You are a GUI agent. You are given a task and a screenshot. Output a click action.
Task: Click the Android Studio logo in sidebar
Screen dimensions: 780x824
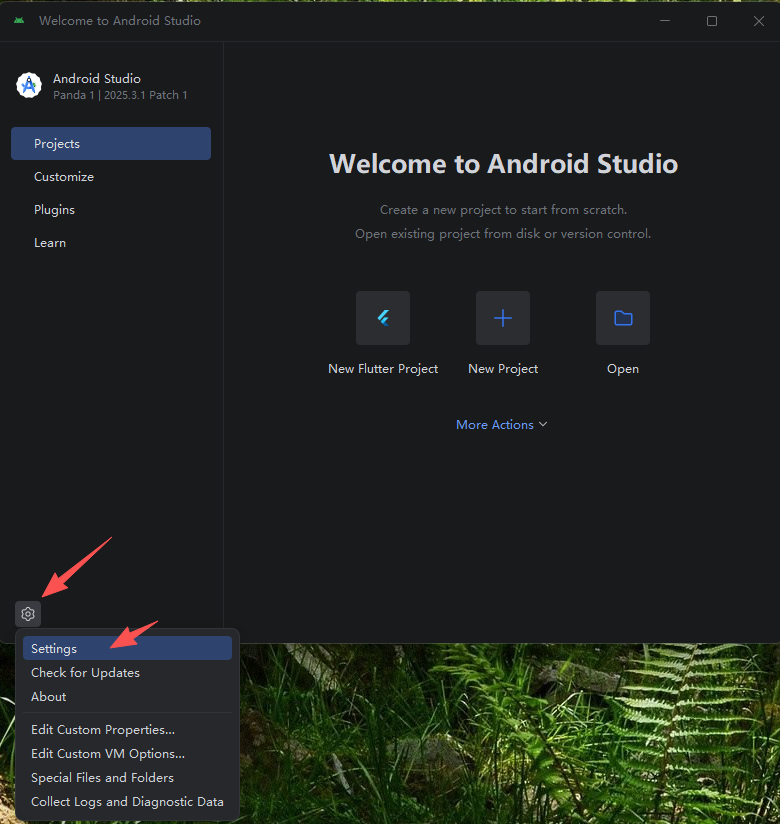tap(29, 85)
